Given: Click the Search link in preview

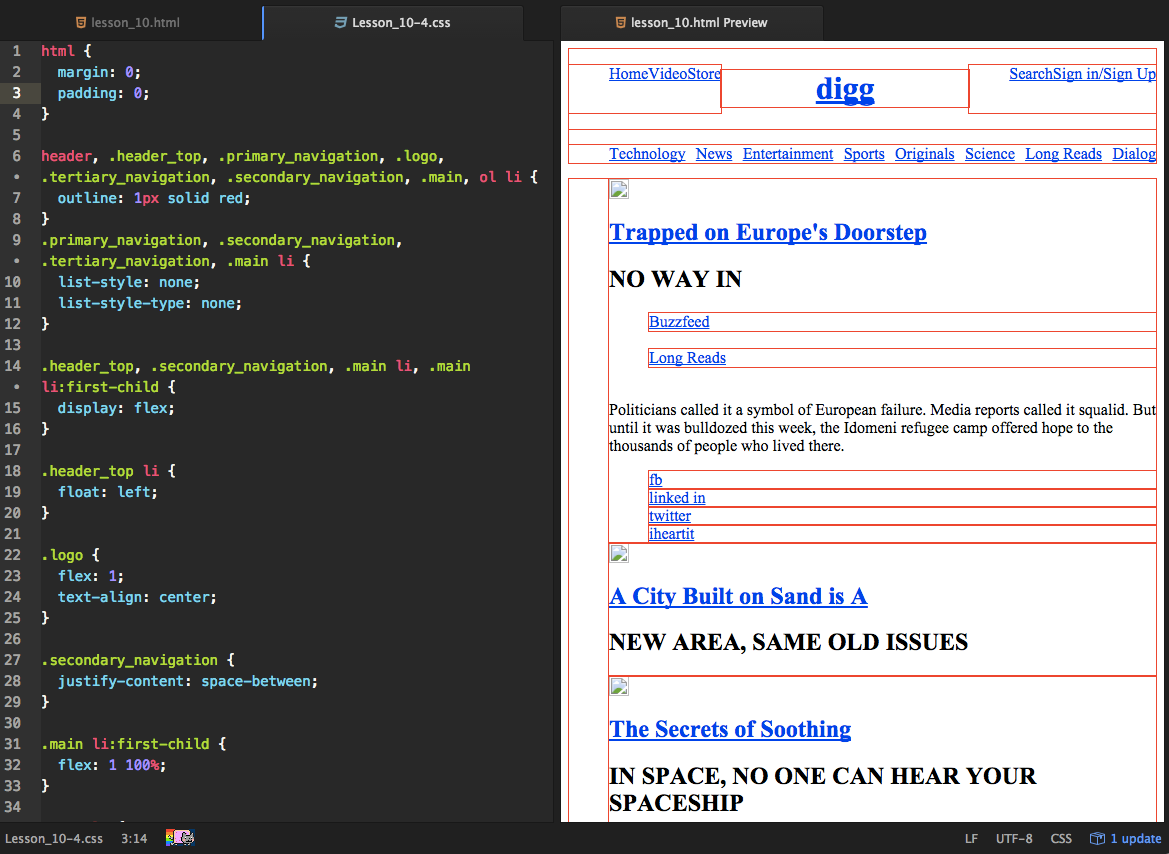Looking at the screenshot, I should click(1031, 74).
